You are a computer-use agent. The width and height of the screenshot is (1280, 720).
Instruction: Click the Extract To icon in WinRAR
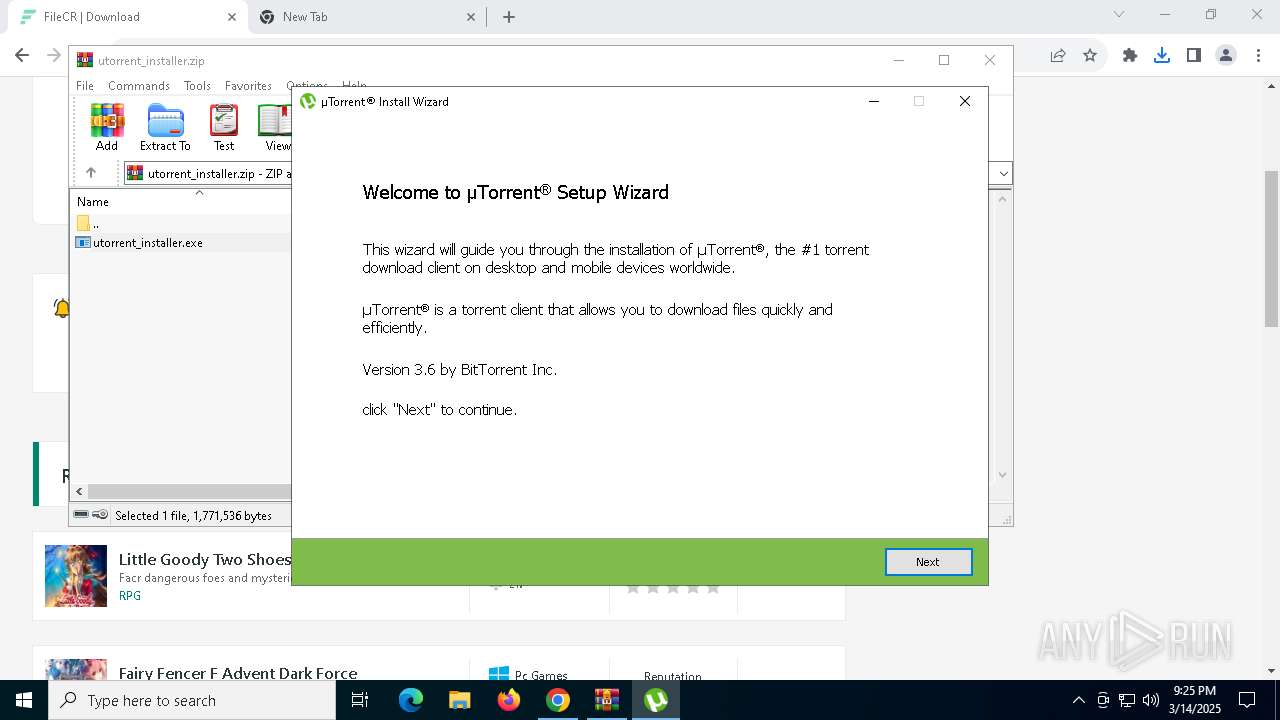point(165,128)
